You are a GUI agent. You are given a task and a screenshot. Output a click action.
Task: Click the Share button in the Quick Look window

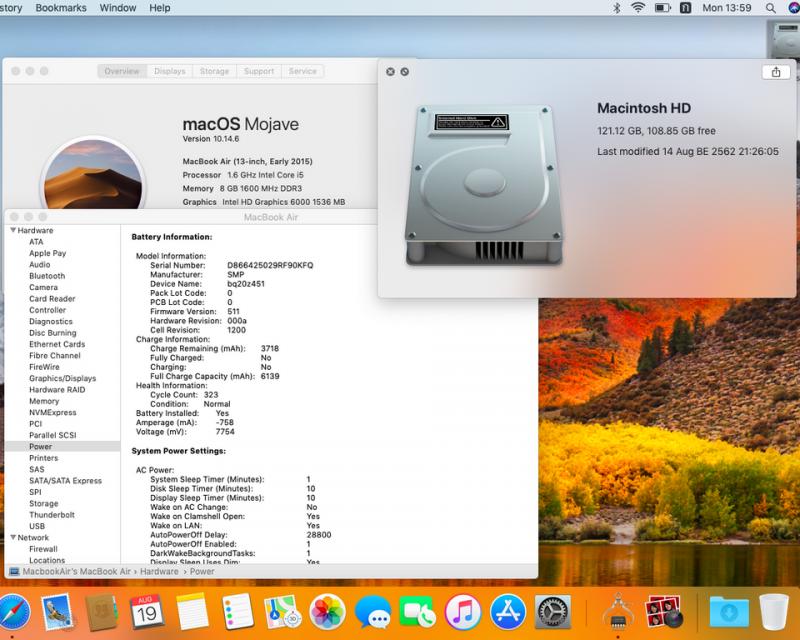pos(776,72)
